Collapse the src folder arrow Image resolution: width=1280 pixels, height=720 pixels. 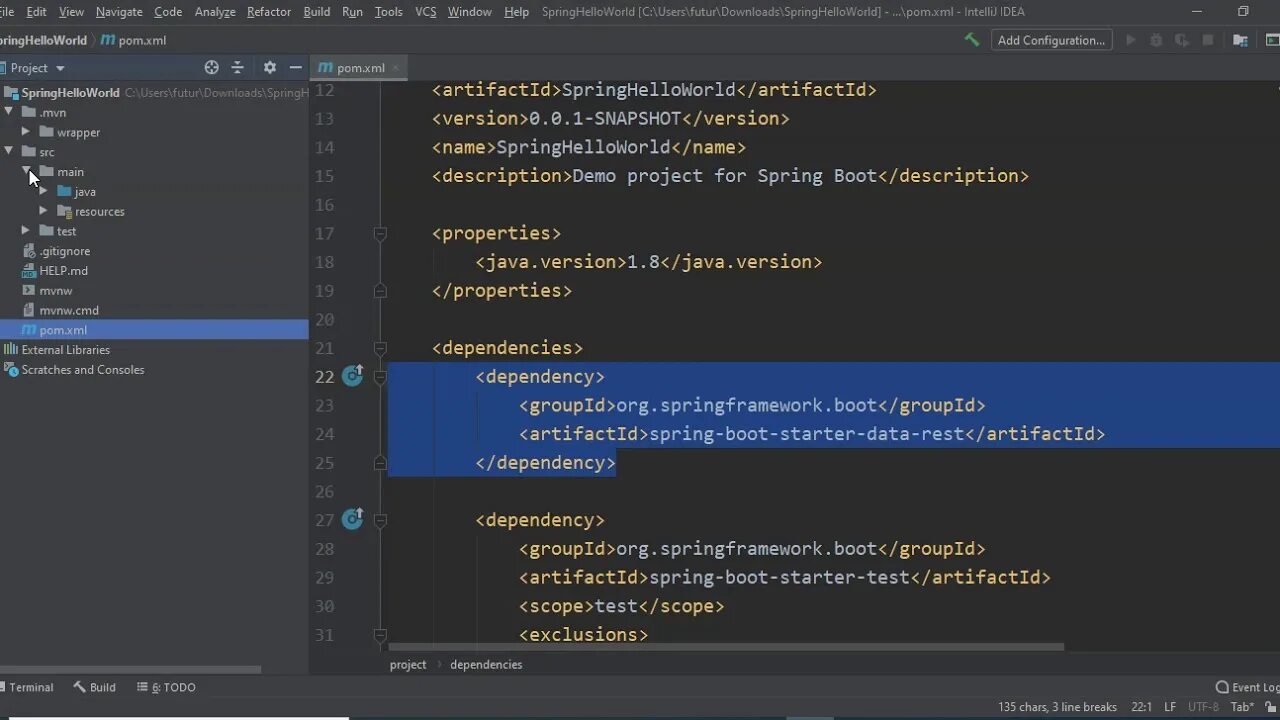tap(8, 152)
